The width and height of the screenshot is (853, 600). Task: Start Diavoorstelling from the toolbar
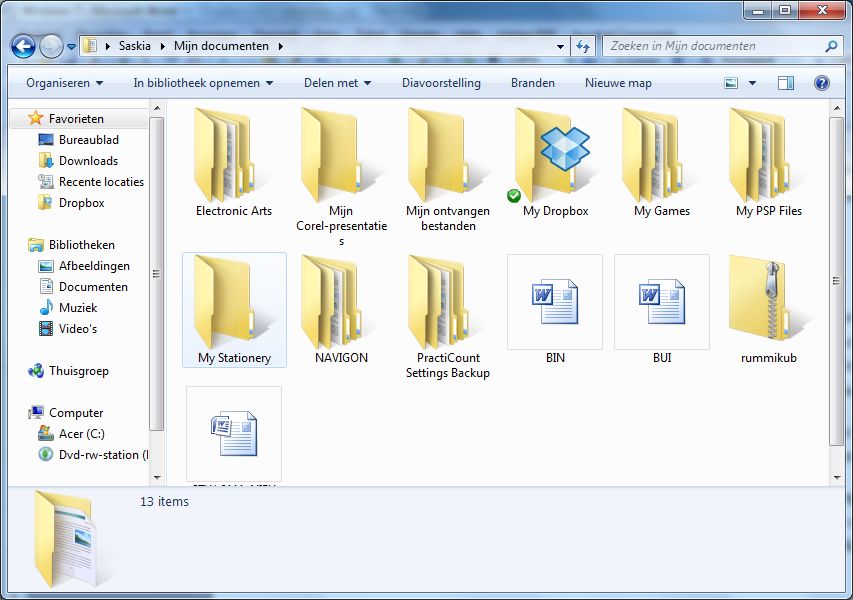click(x=441, y=83)
